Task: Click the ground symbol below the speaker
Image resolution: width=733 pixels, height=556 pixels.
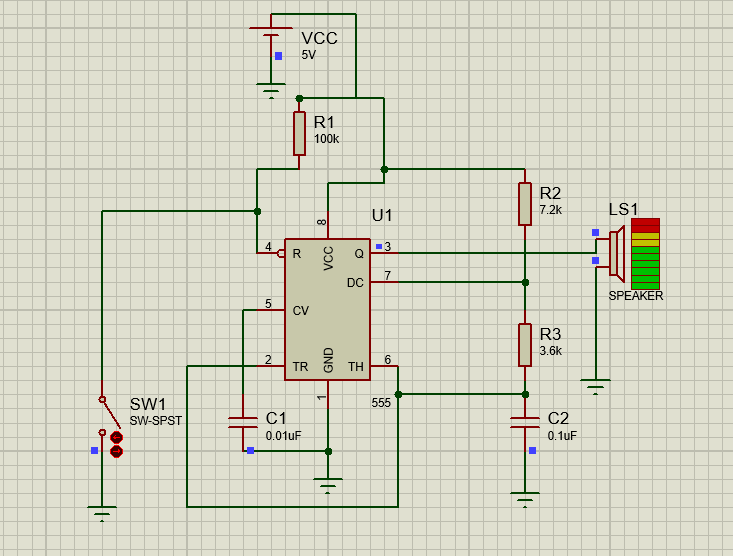Action: click(x=596, y=387)
